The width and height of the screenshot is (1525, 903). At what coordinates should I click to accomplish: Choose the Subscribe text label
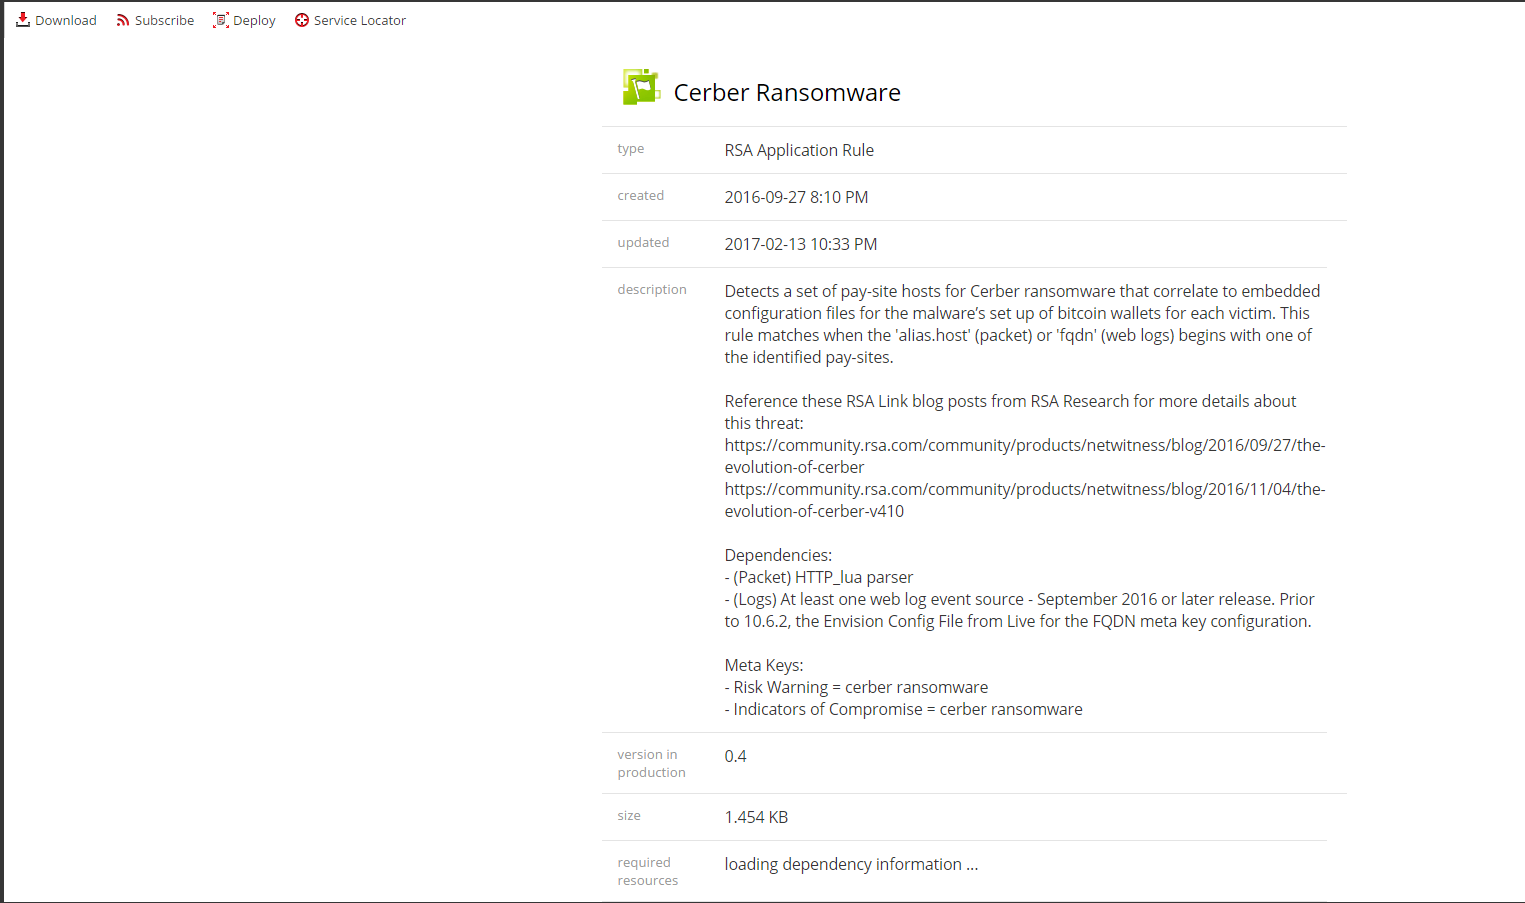pyautogui.click(x=164, y=20)
